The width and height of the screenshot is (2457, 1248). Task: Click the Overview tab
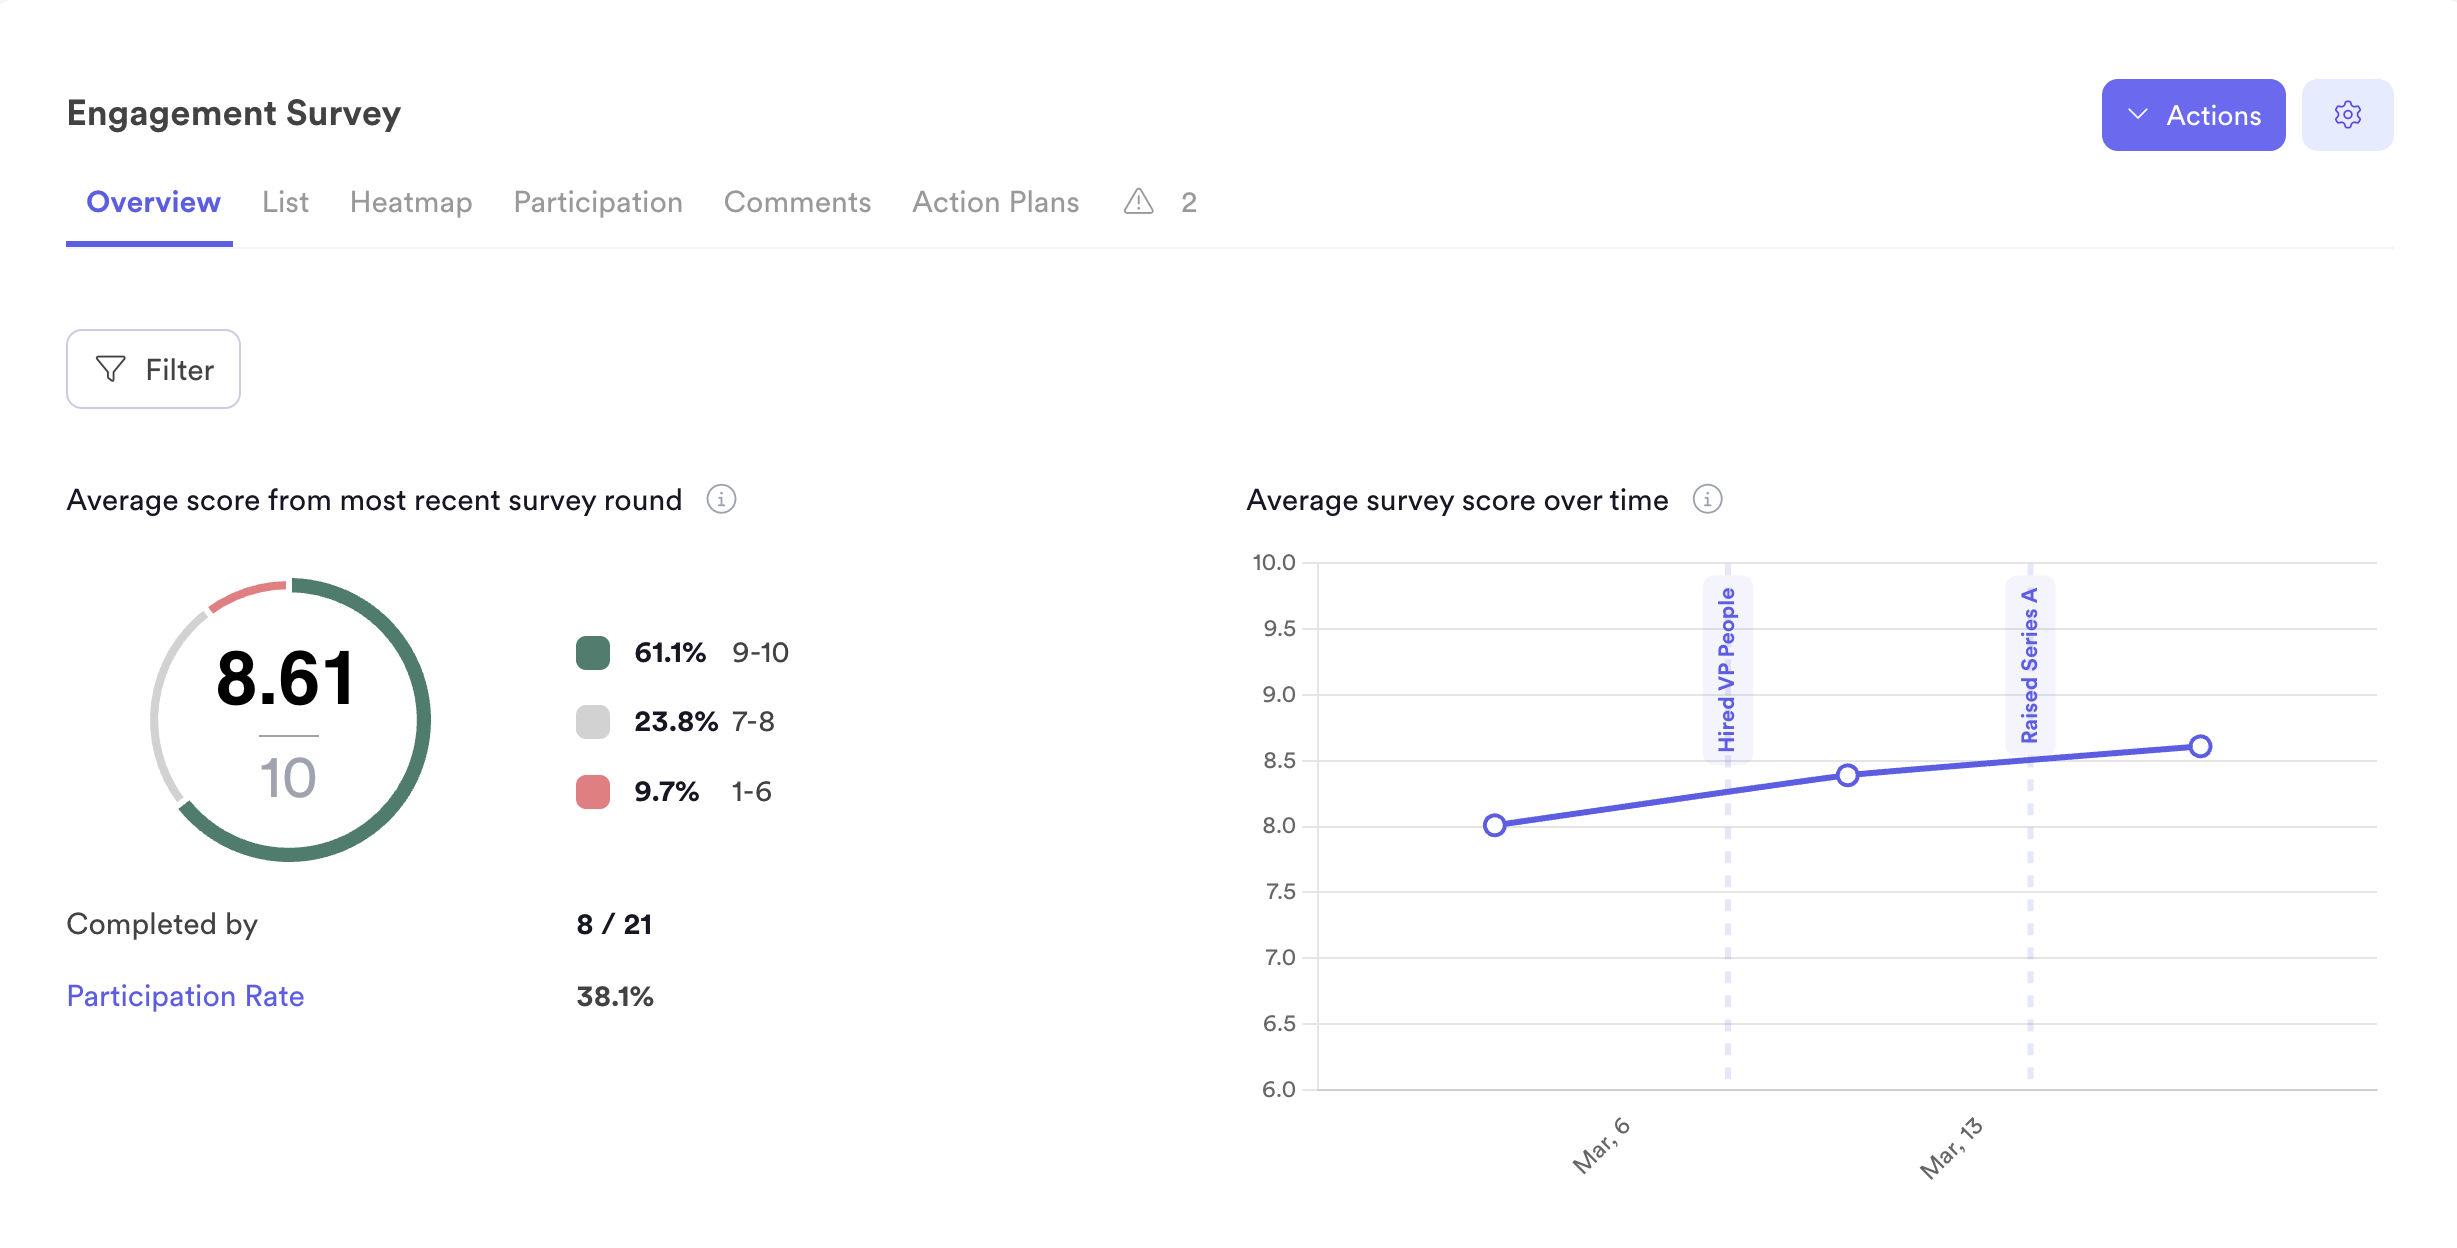(x=153, y=202)
